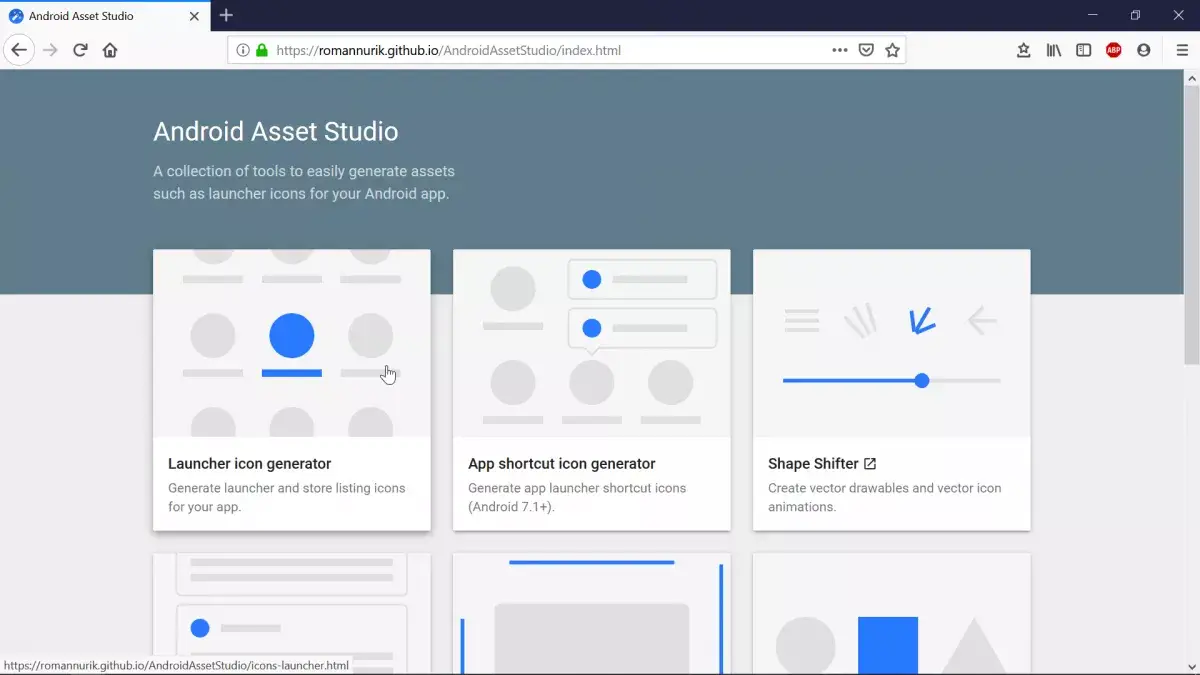Click the Launcher icon generator card thumbnail

click(x=291, y=343)
